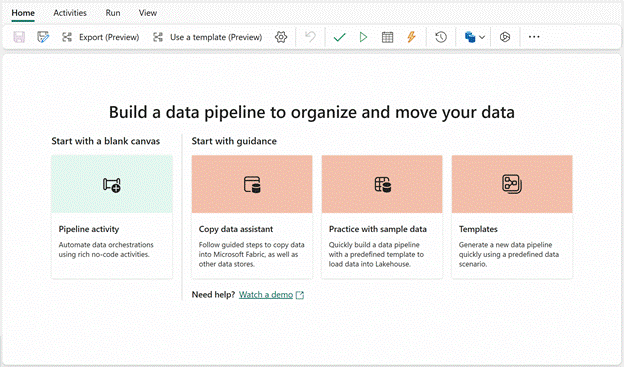Run the pipeline with the play icon

point(363,37)
